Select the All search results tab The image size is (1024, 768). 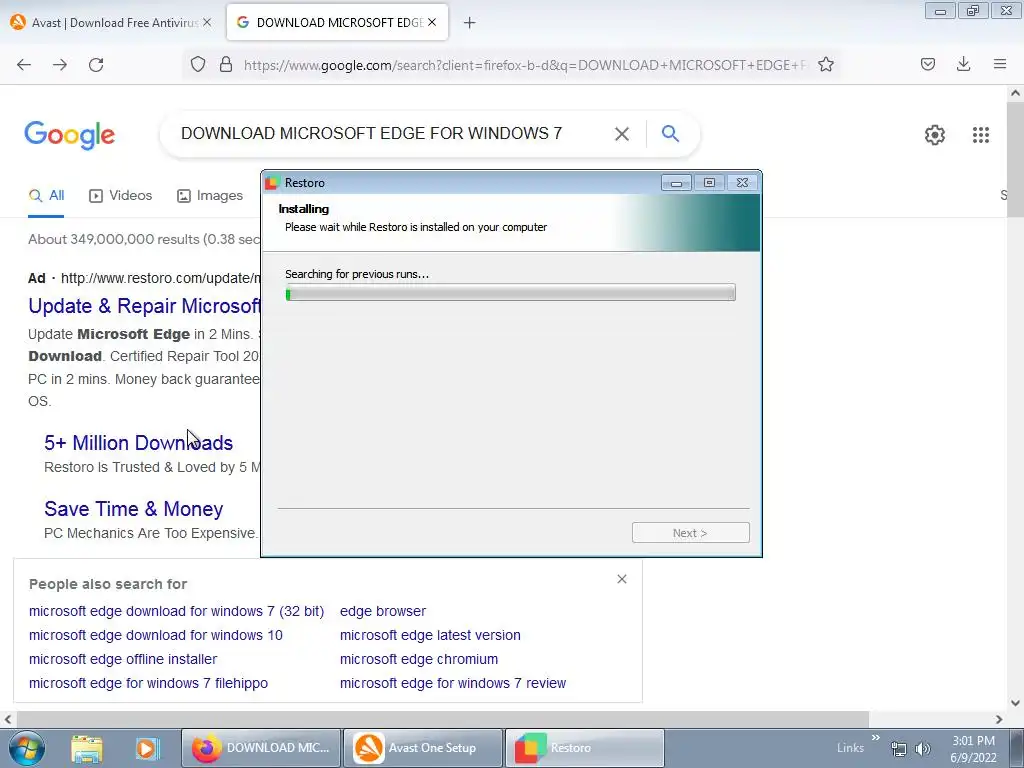[46, 195]
